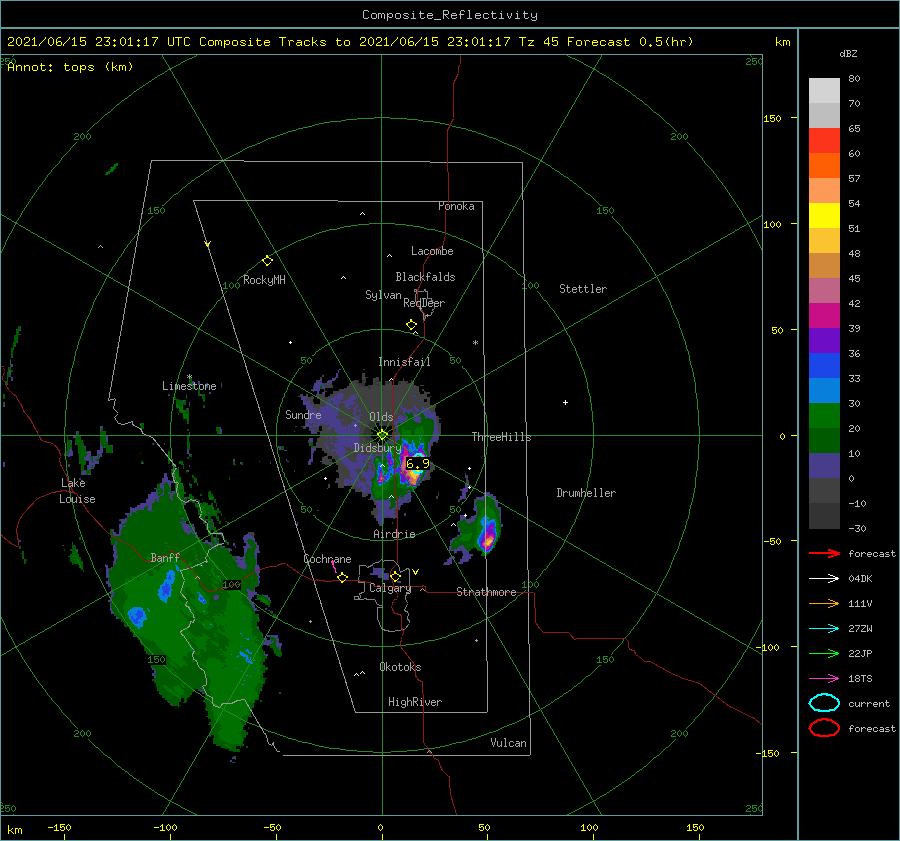
Task: Select the white 04DK arrow legend symbol
Action: point(824,579)
